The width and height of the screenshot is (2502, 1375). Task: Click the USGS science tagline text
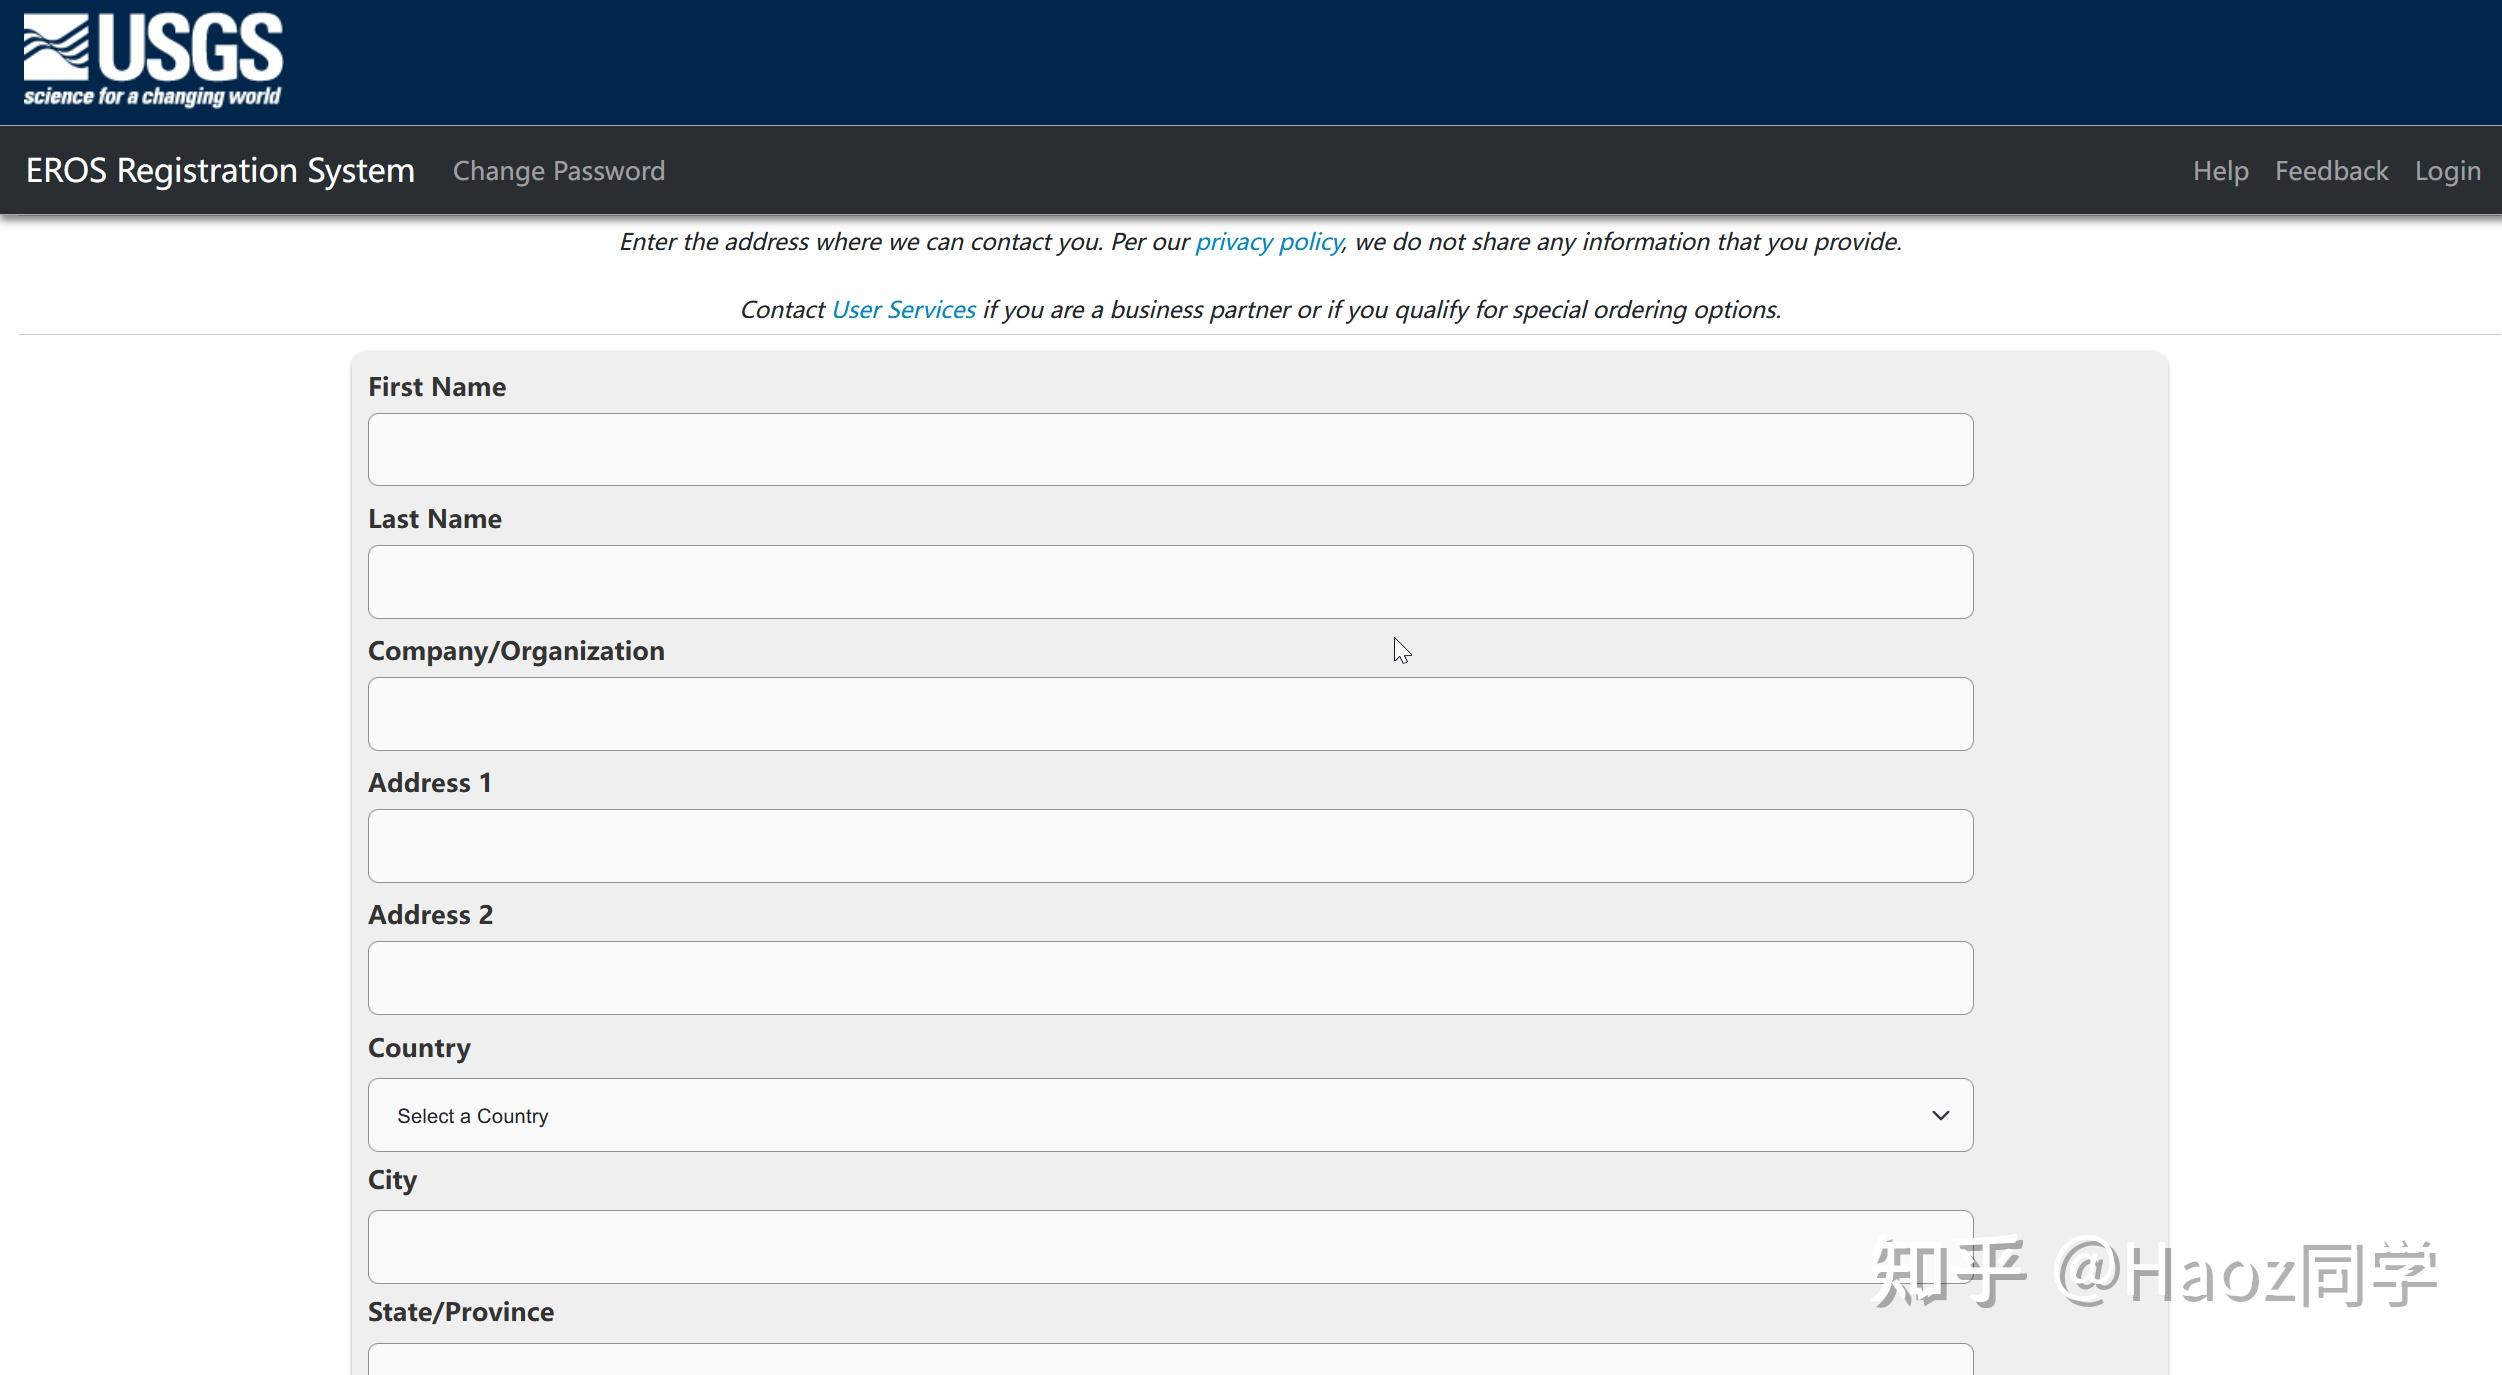click(152, 97)
